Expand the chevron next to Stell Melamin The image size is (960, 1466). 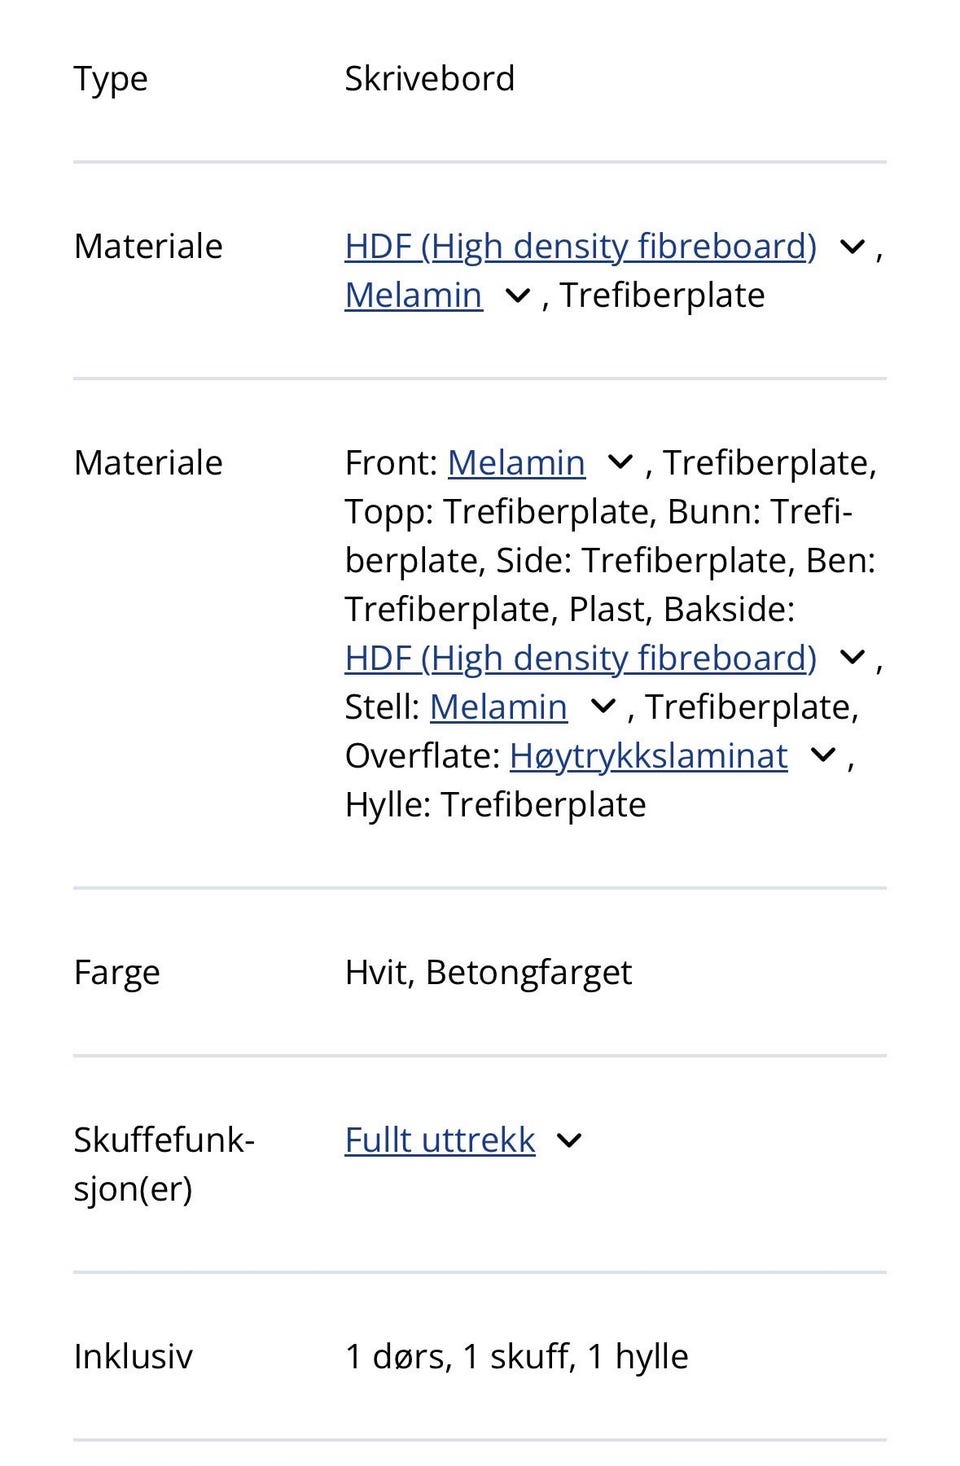[x=603, y=706]
